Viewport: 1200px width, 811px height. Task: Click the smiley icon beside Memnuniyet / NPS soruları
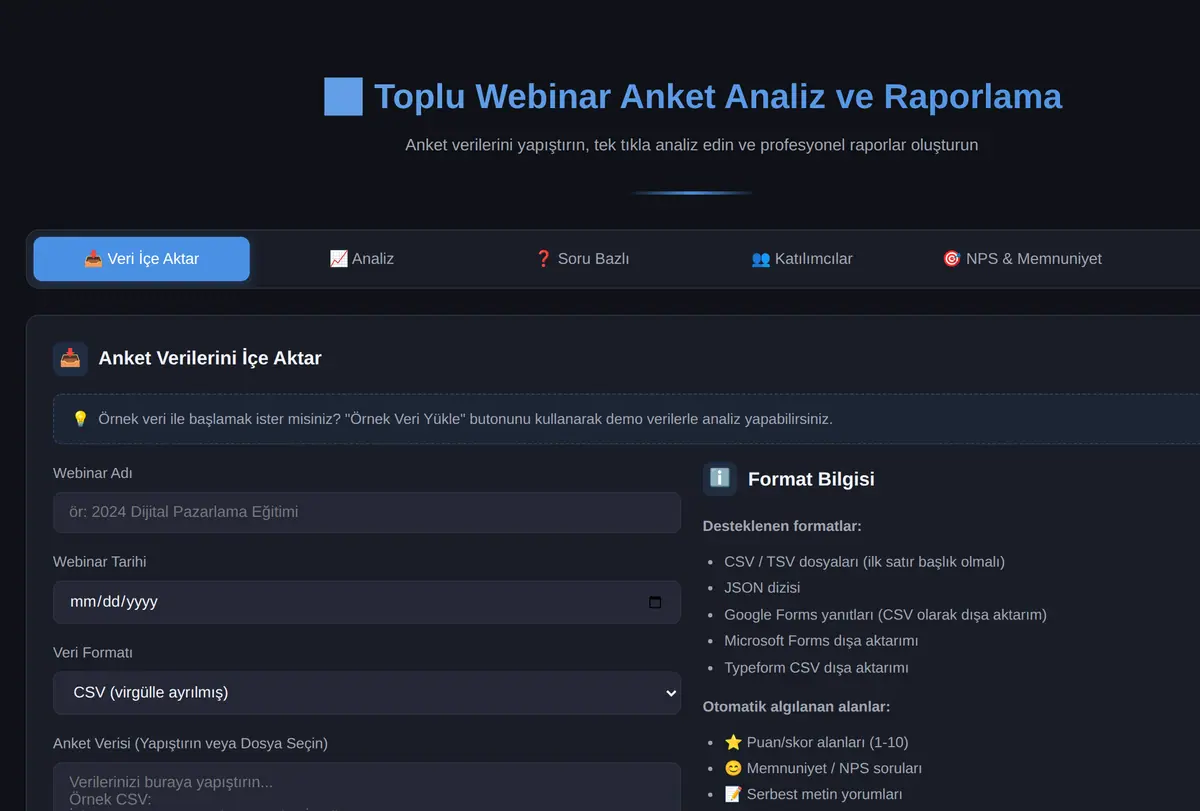(x=733, y=768)
